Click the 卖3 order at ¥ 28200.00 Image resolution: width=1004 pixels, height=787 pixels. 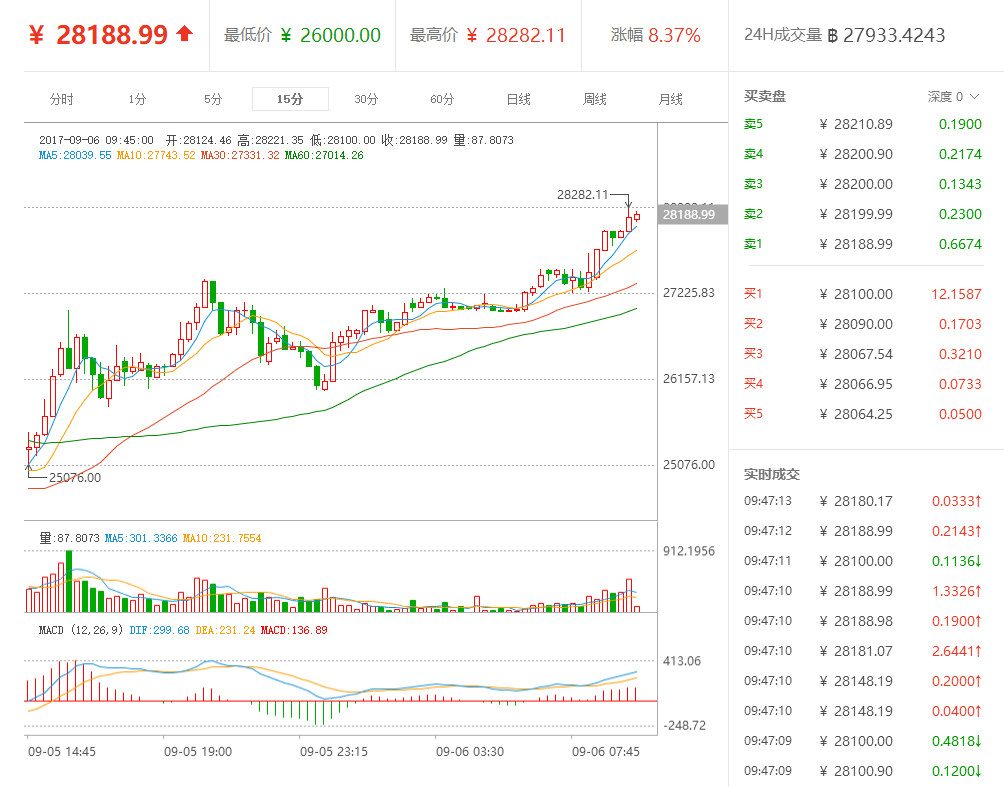[x=863, y=184]
